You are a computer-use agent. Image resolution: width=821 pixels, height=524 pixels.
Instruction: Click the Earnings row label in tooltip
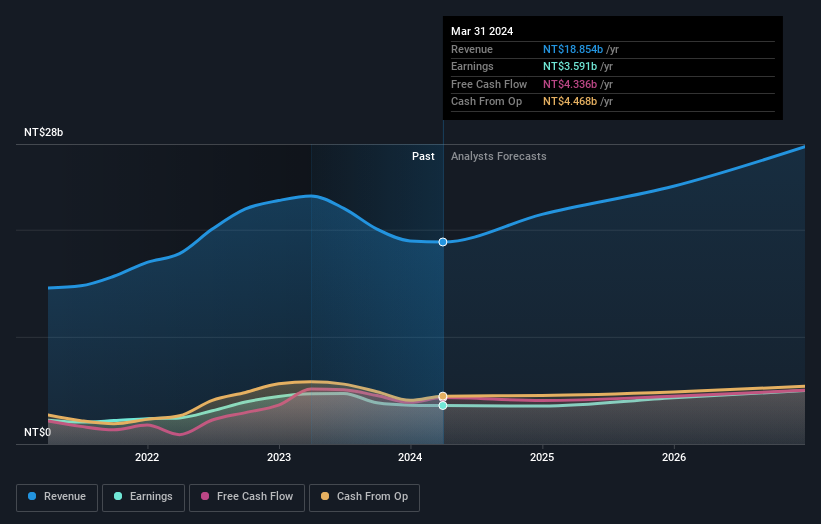point(472,66)
